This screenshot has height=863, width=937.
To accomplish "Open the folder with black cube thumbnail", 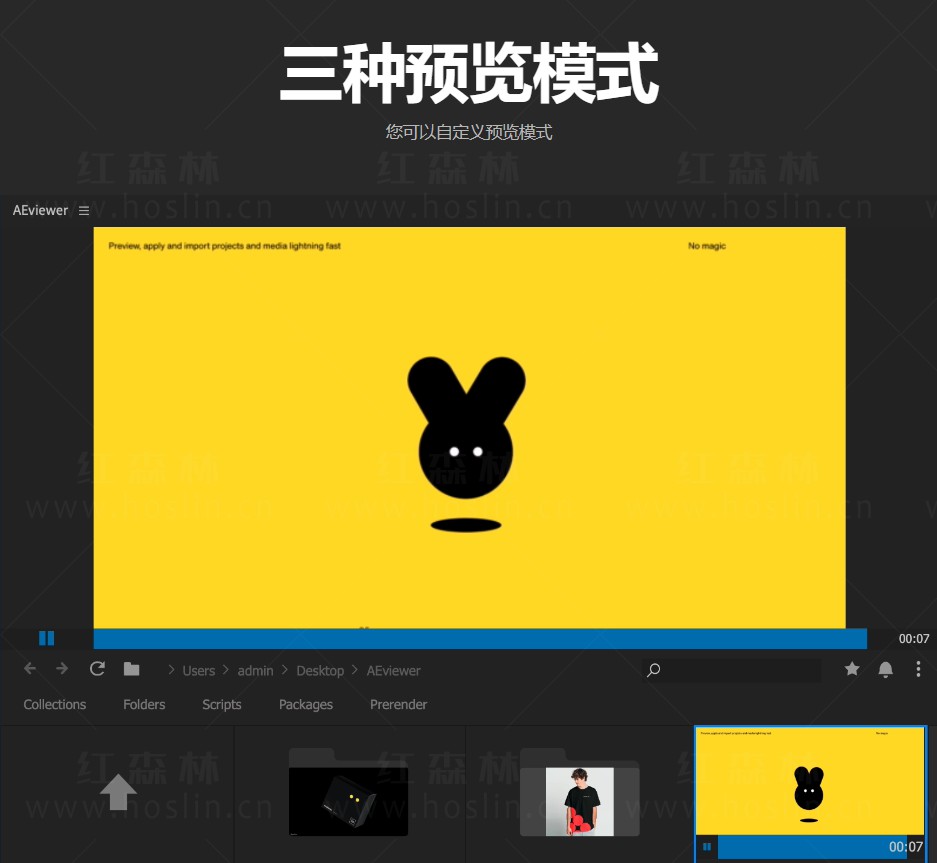I will pos(348,792).
